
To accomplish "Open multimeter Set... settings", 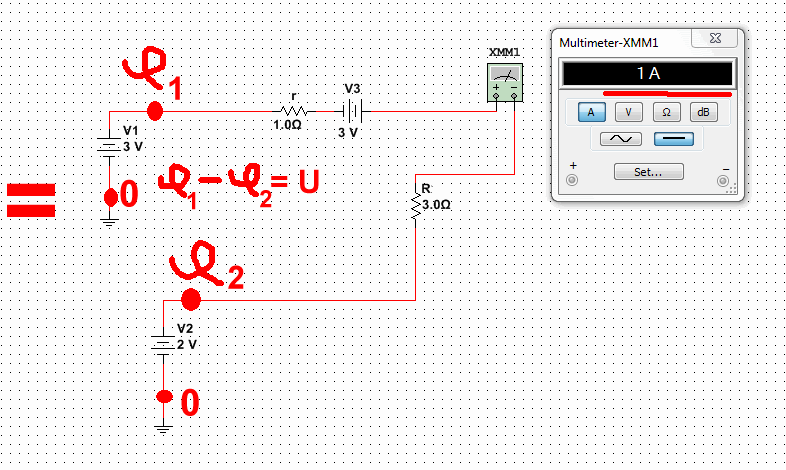I will coord(648,171).
